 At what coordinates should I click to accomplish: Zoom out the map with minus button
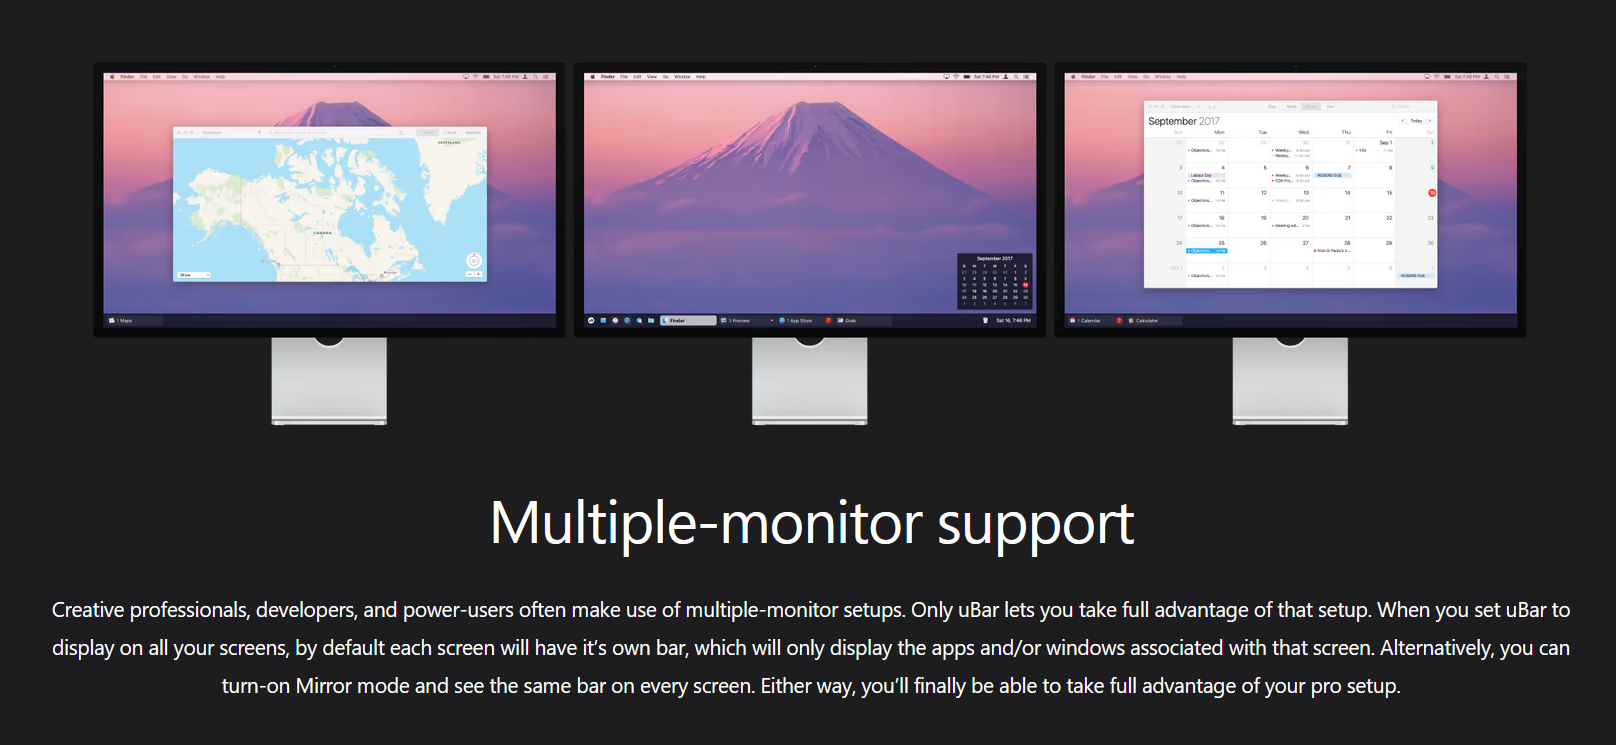click(470, 274)
